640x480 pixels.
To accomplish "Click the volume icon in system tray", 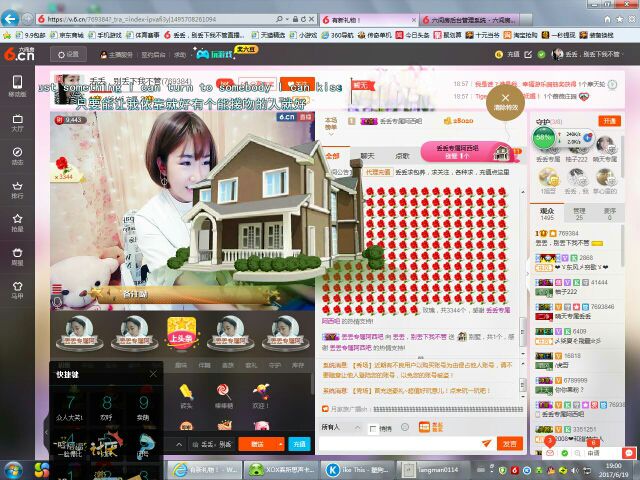I will pyautogui.click(x=576, y=470).
